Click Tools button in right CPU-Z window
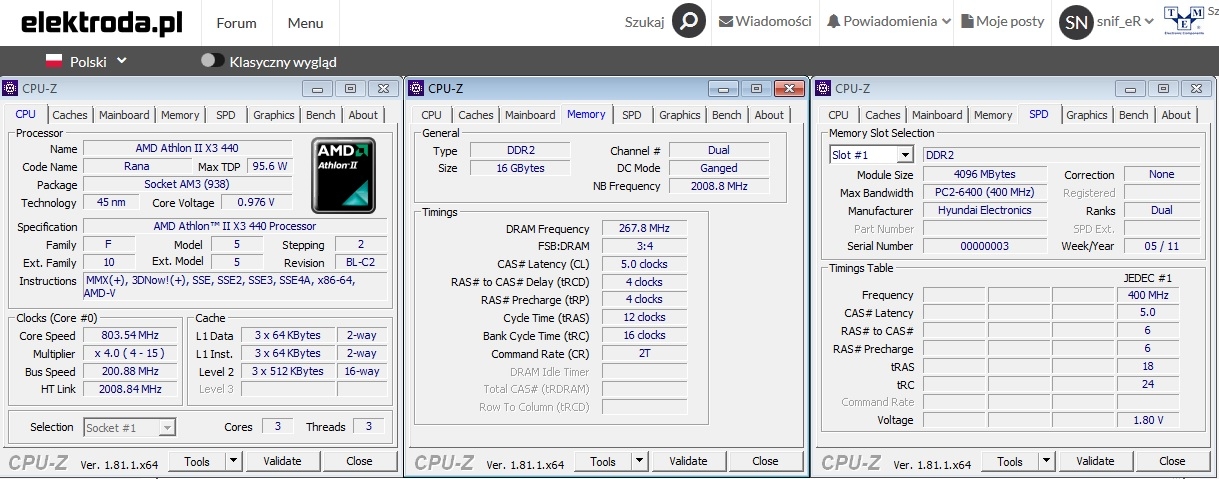 pyautogui.click(x=1010, y=461)
